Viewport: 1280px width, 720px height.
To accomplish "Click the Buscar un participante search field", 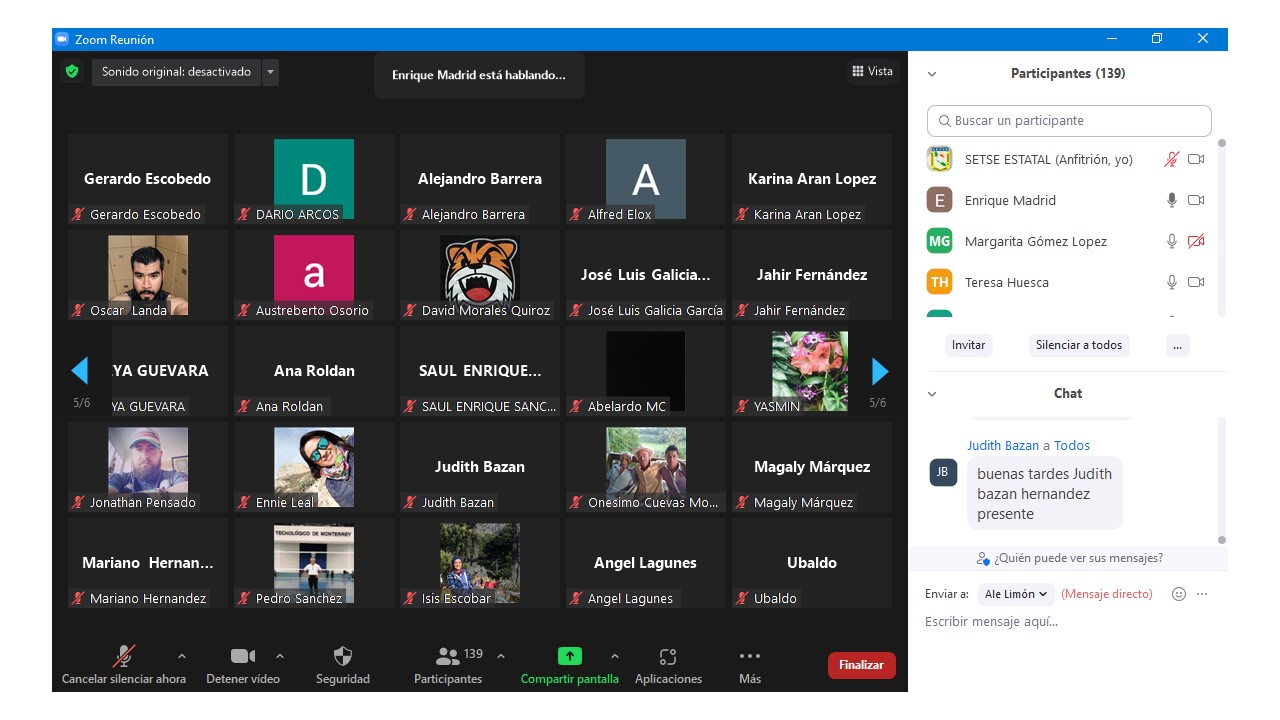I will (x=1069, y=121).
